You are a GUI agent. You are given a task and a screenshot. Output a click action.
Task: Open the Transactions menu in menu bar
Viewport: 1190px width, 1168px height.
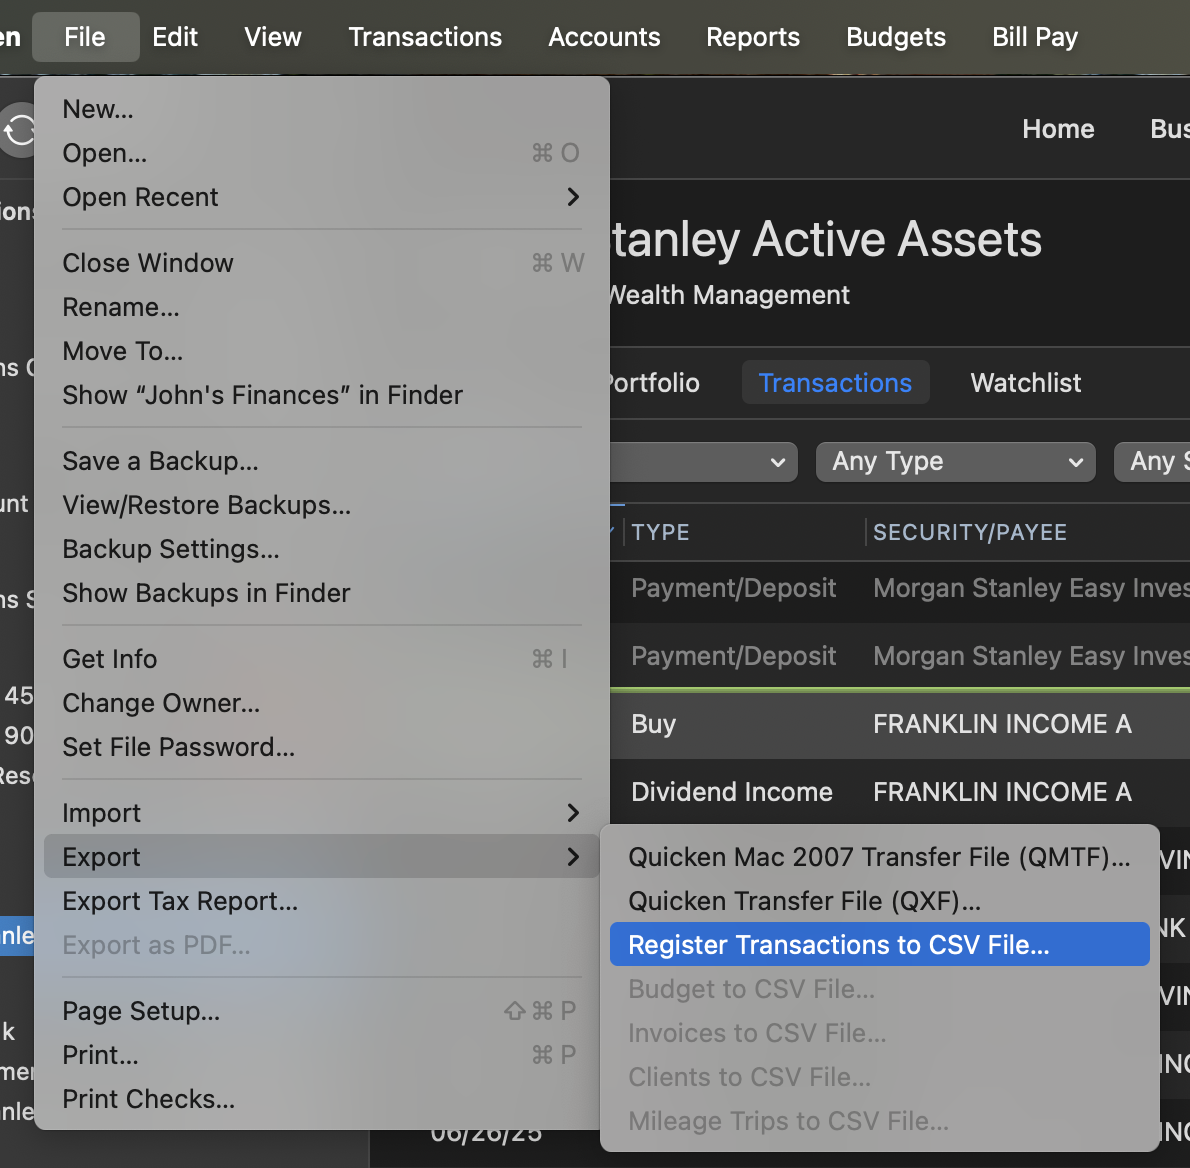(x=425, y=36)
